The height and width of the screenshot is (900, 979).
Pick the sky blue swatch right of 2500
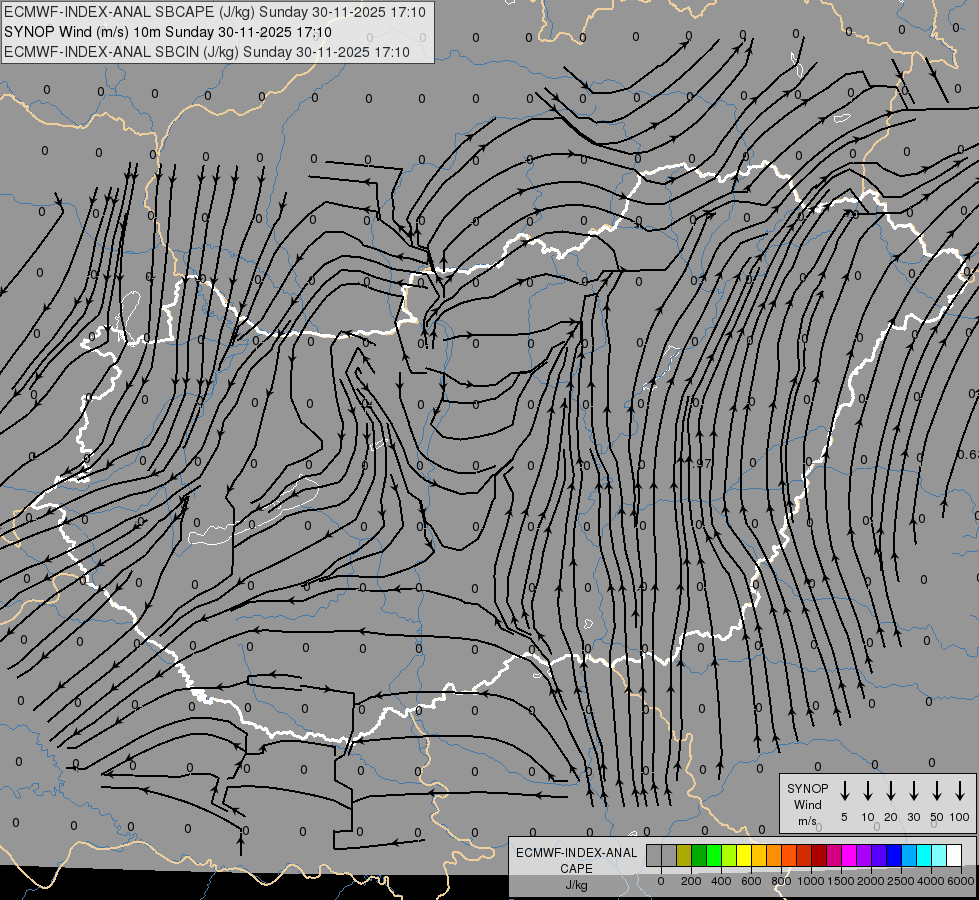908,855
